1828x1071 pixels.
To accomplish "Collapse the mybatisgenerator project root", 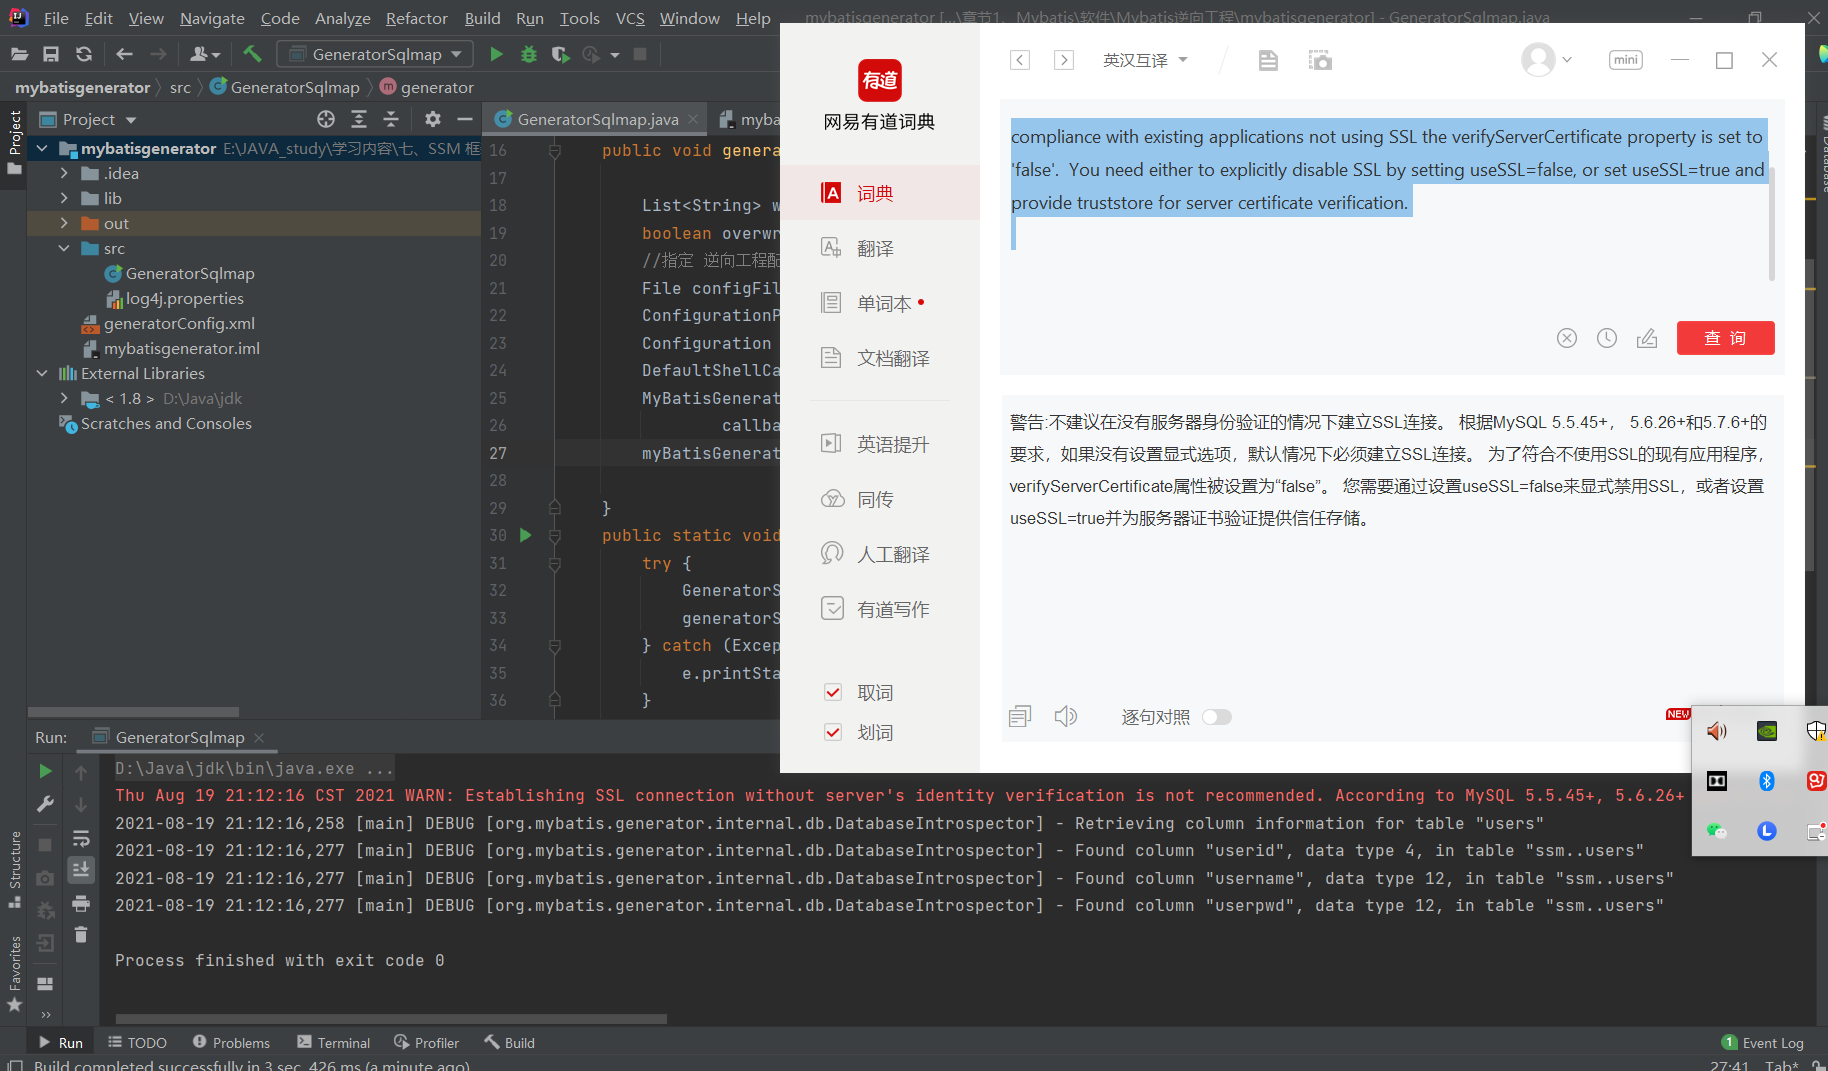I will coord(42,148).
